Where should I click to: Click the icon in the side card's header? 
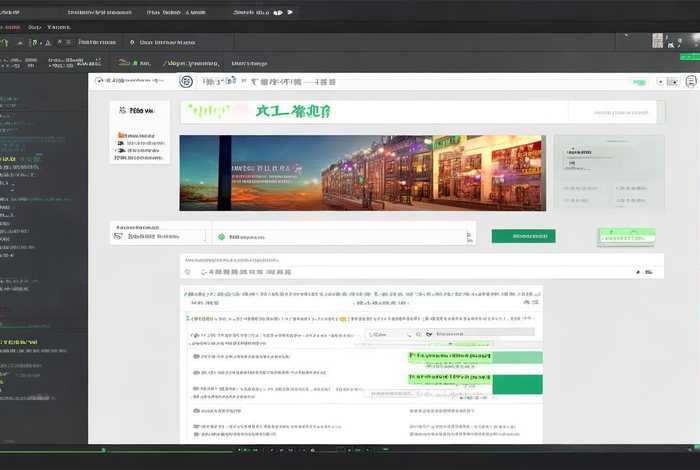point(123,110)
